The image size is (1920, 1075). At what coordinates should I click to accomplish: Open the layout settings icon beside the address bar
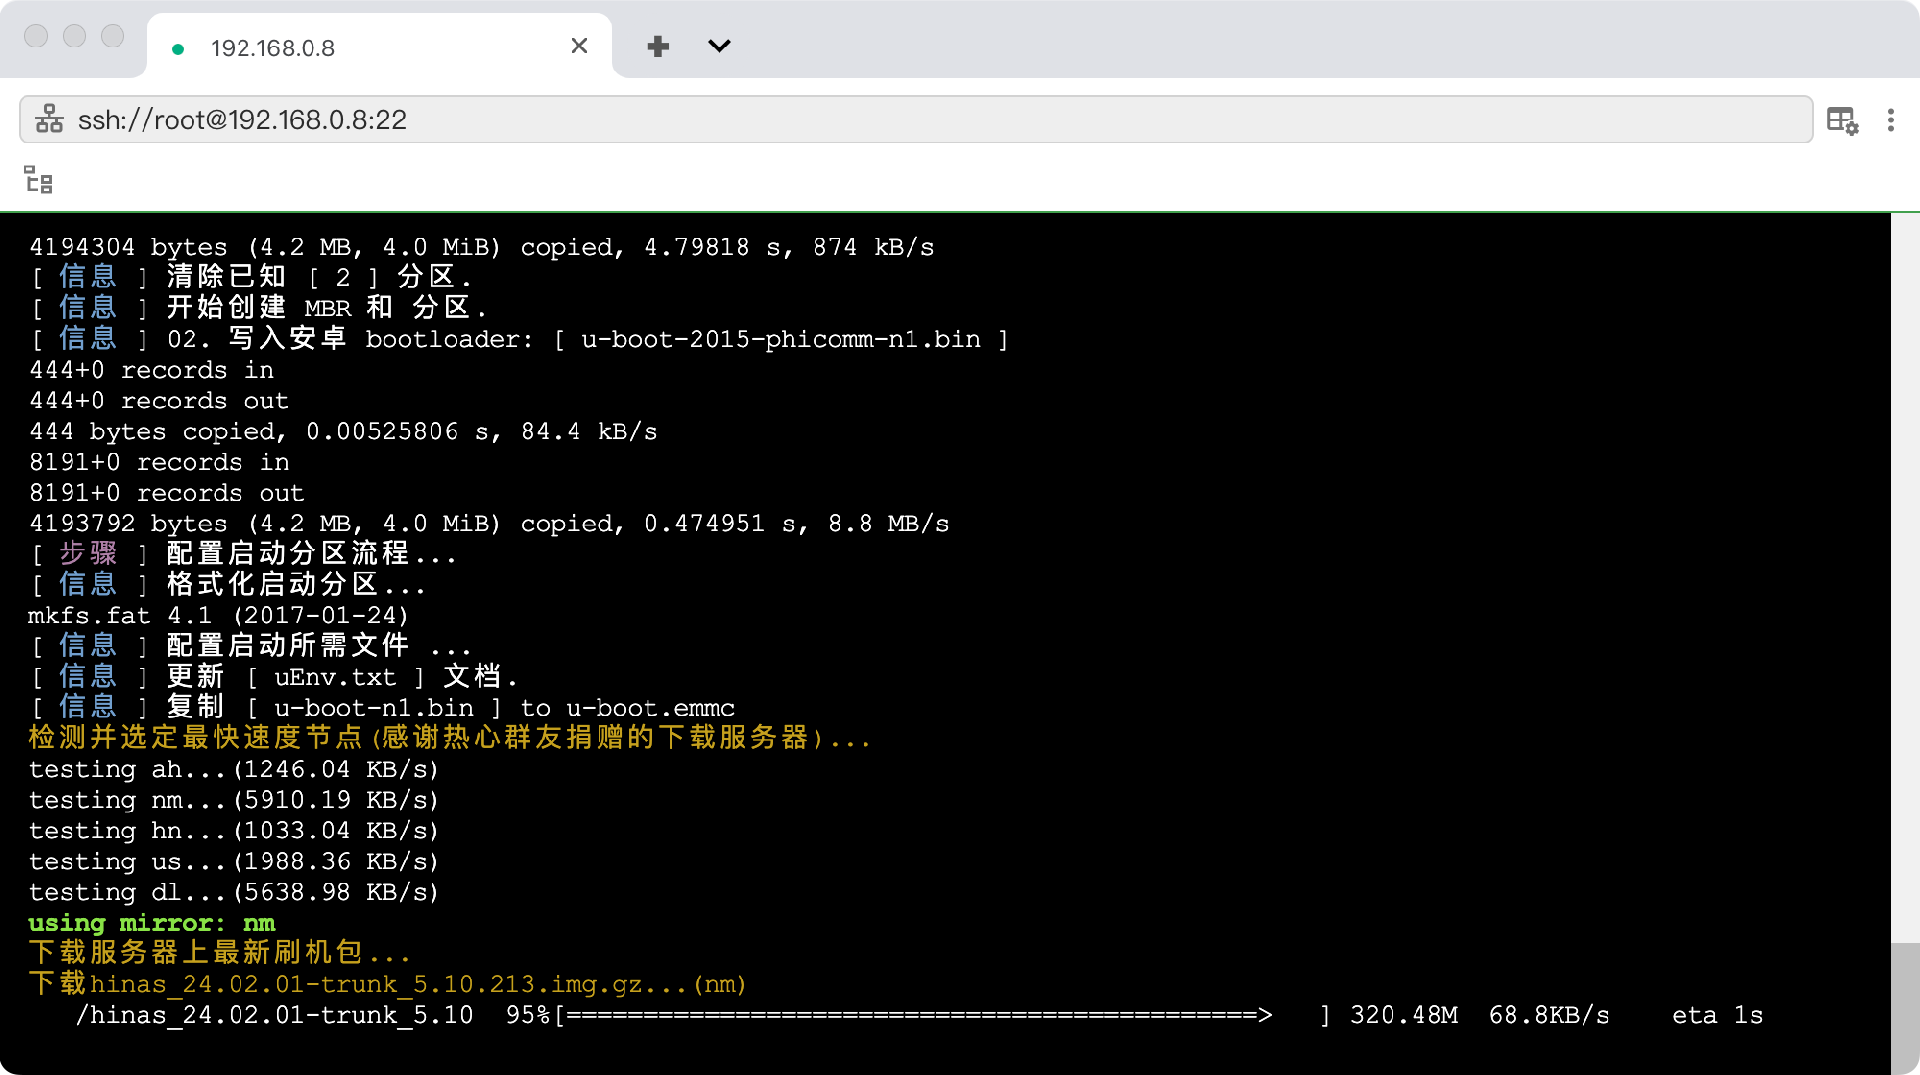click(x=1841, y=120)
